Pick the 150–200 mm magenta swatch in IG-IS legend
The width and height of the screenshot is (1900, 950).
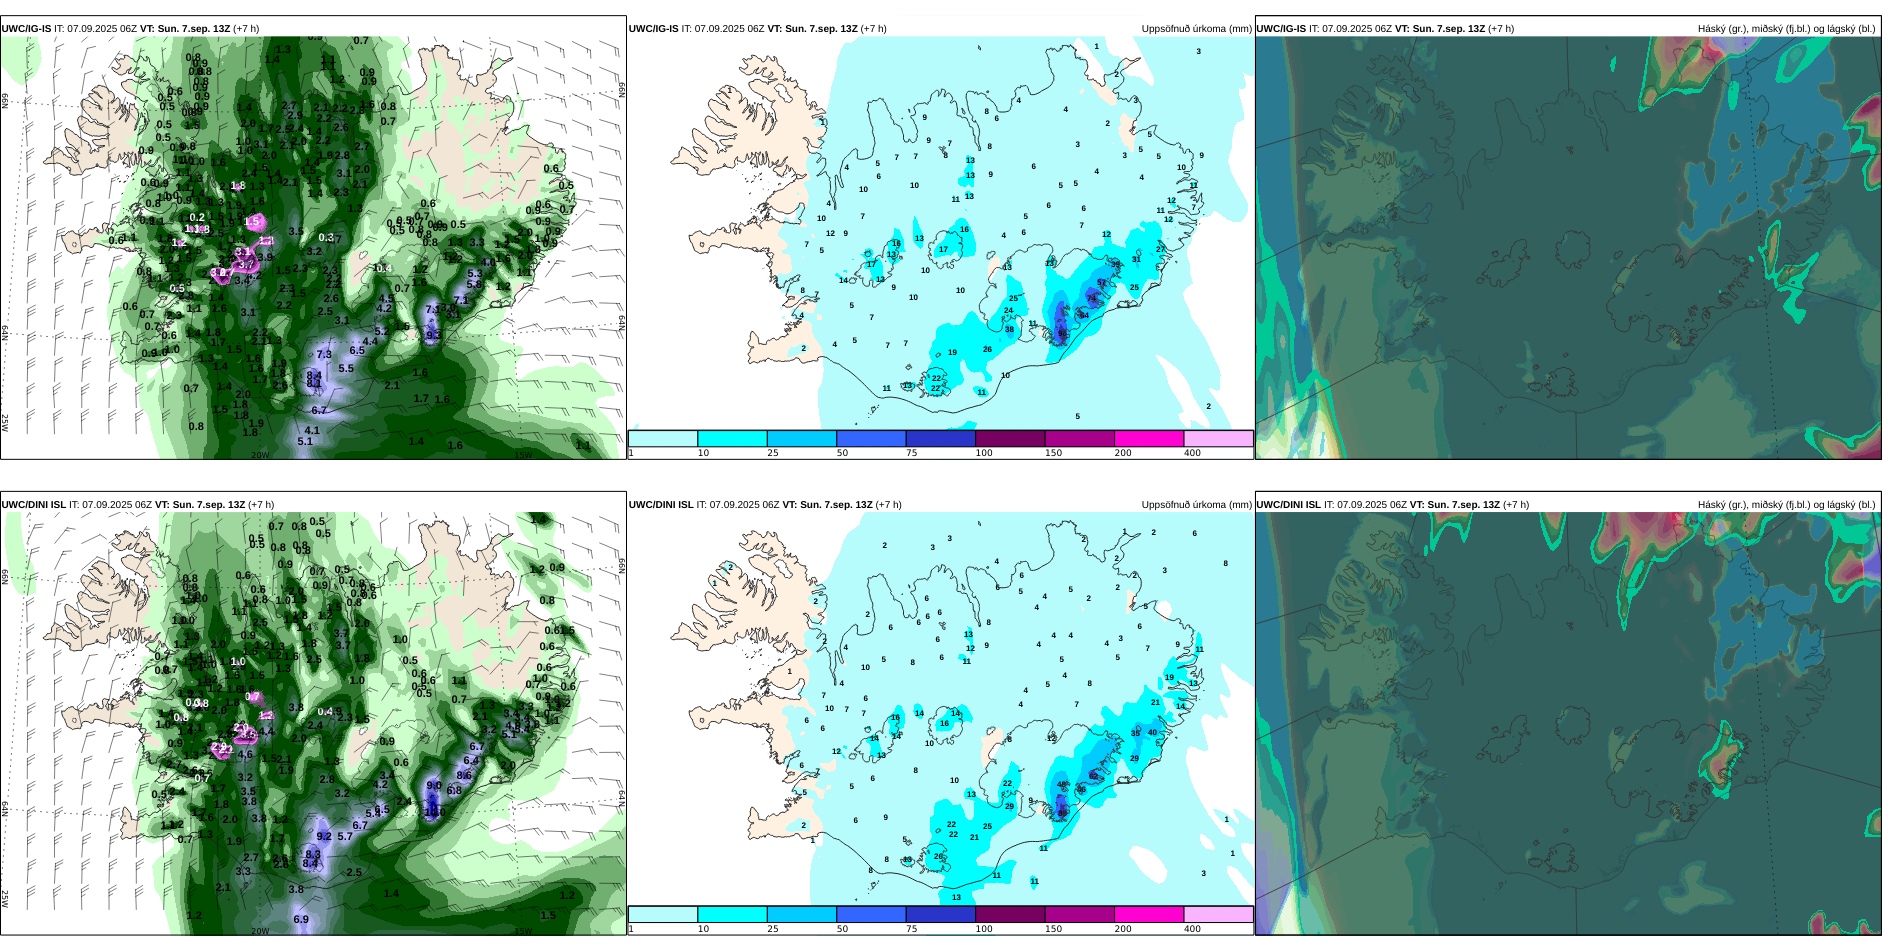[x=1080, y=438]
